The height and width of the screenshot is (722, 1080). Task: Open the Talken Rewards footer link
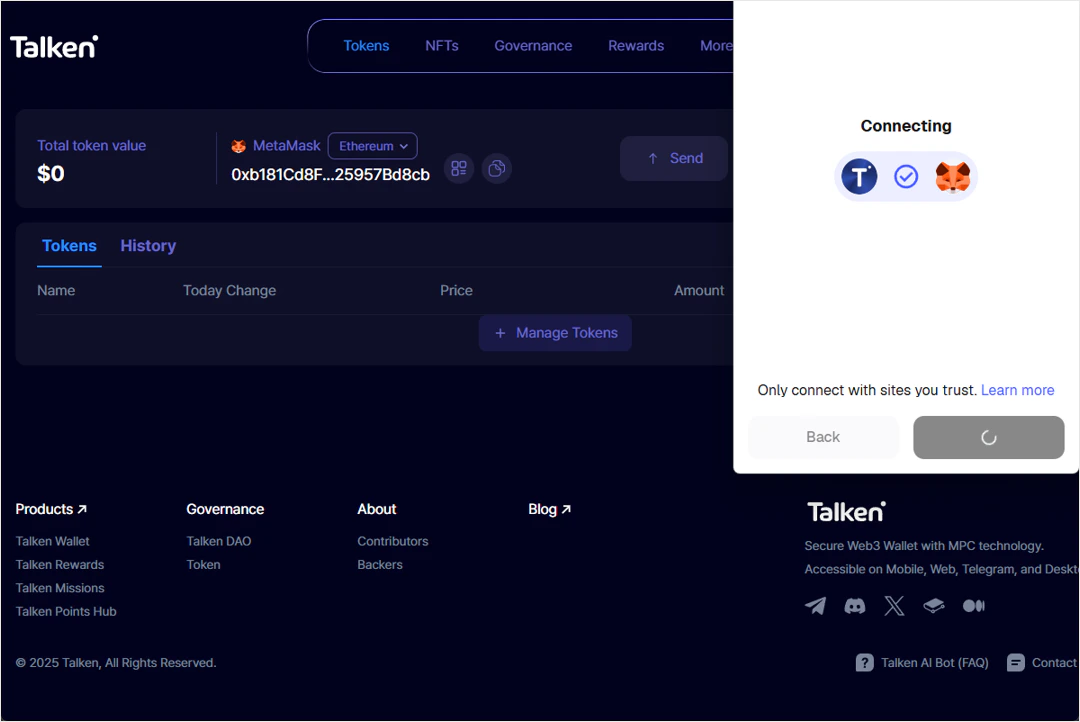tap(60, 565)
